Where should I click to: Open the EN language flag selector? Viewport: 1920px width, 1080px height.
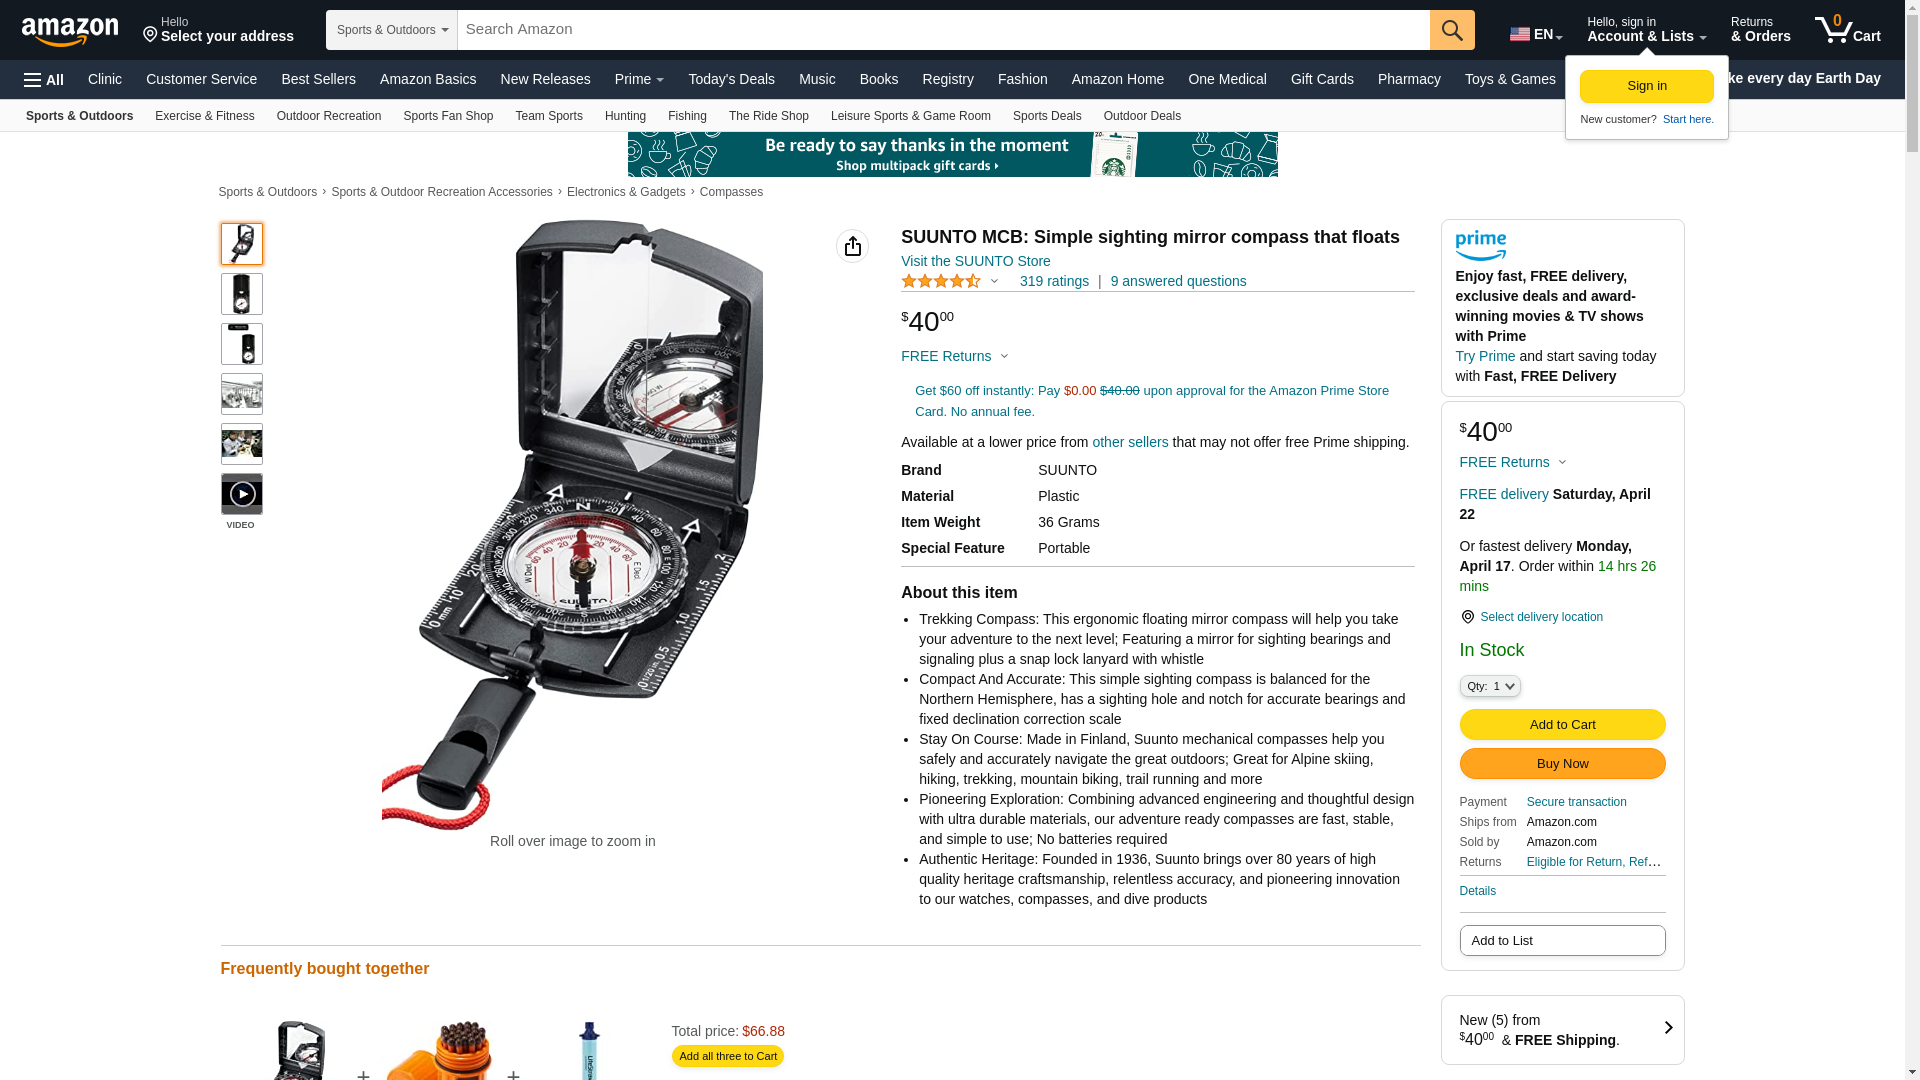point(1535,34)
